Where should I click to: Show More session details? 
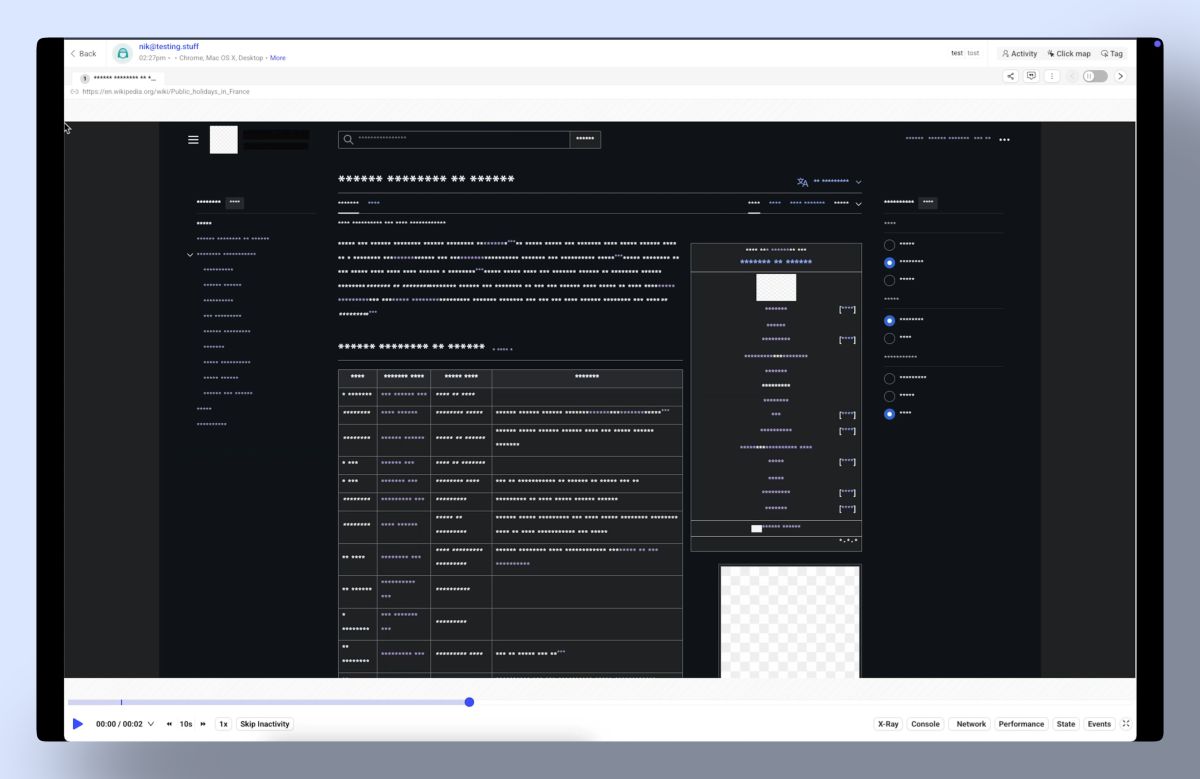277,58
